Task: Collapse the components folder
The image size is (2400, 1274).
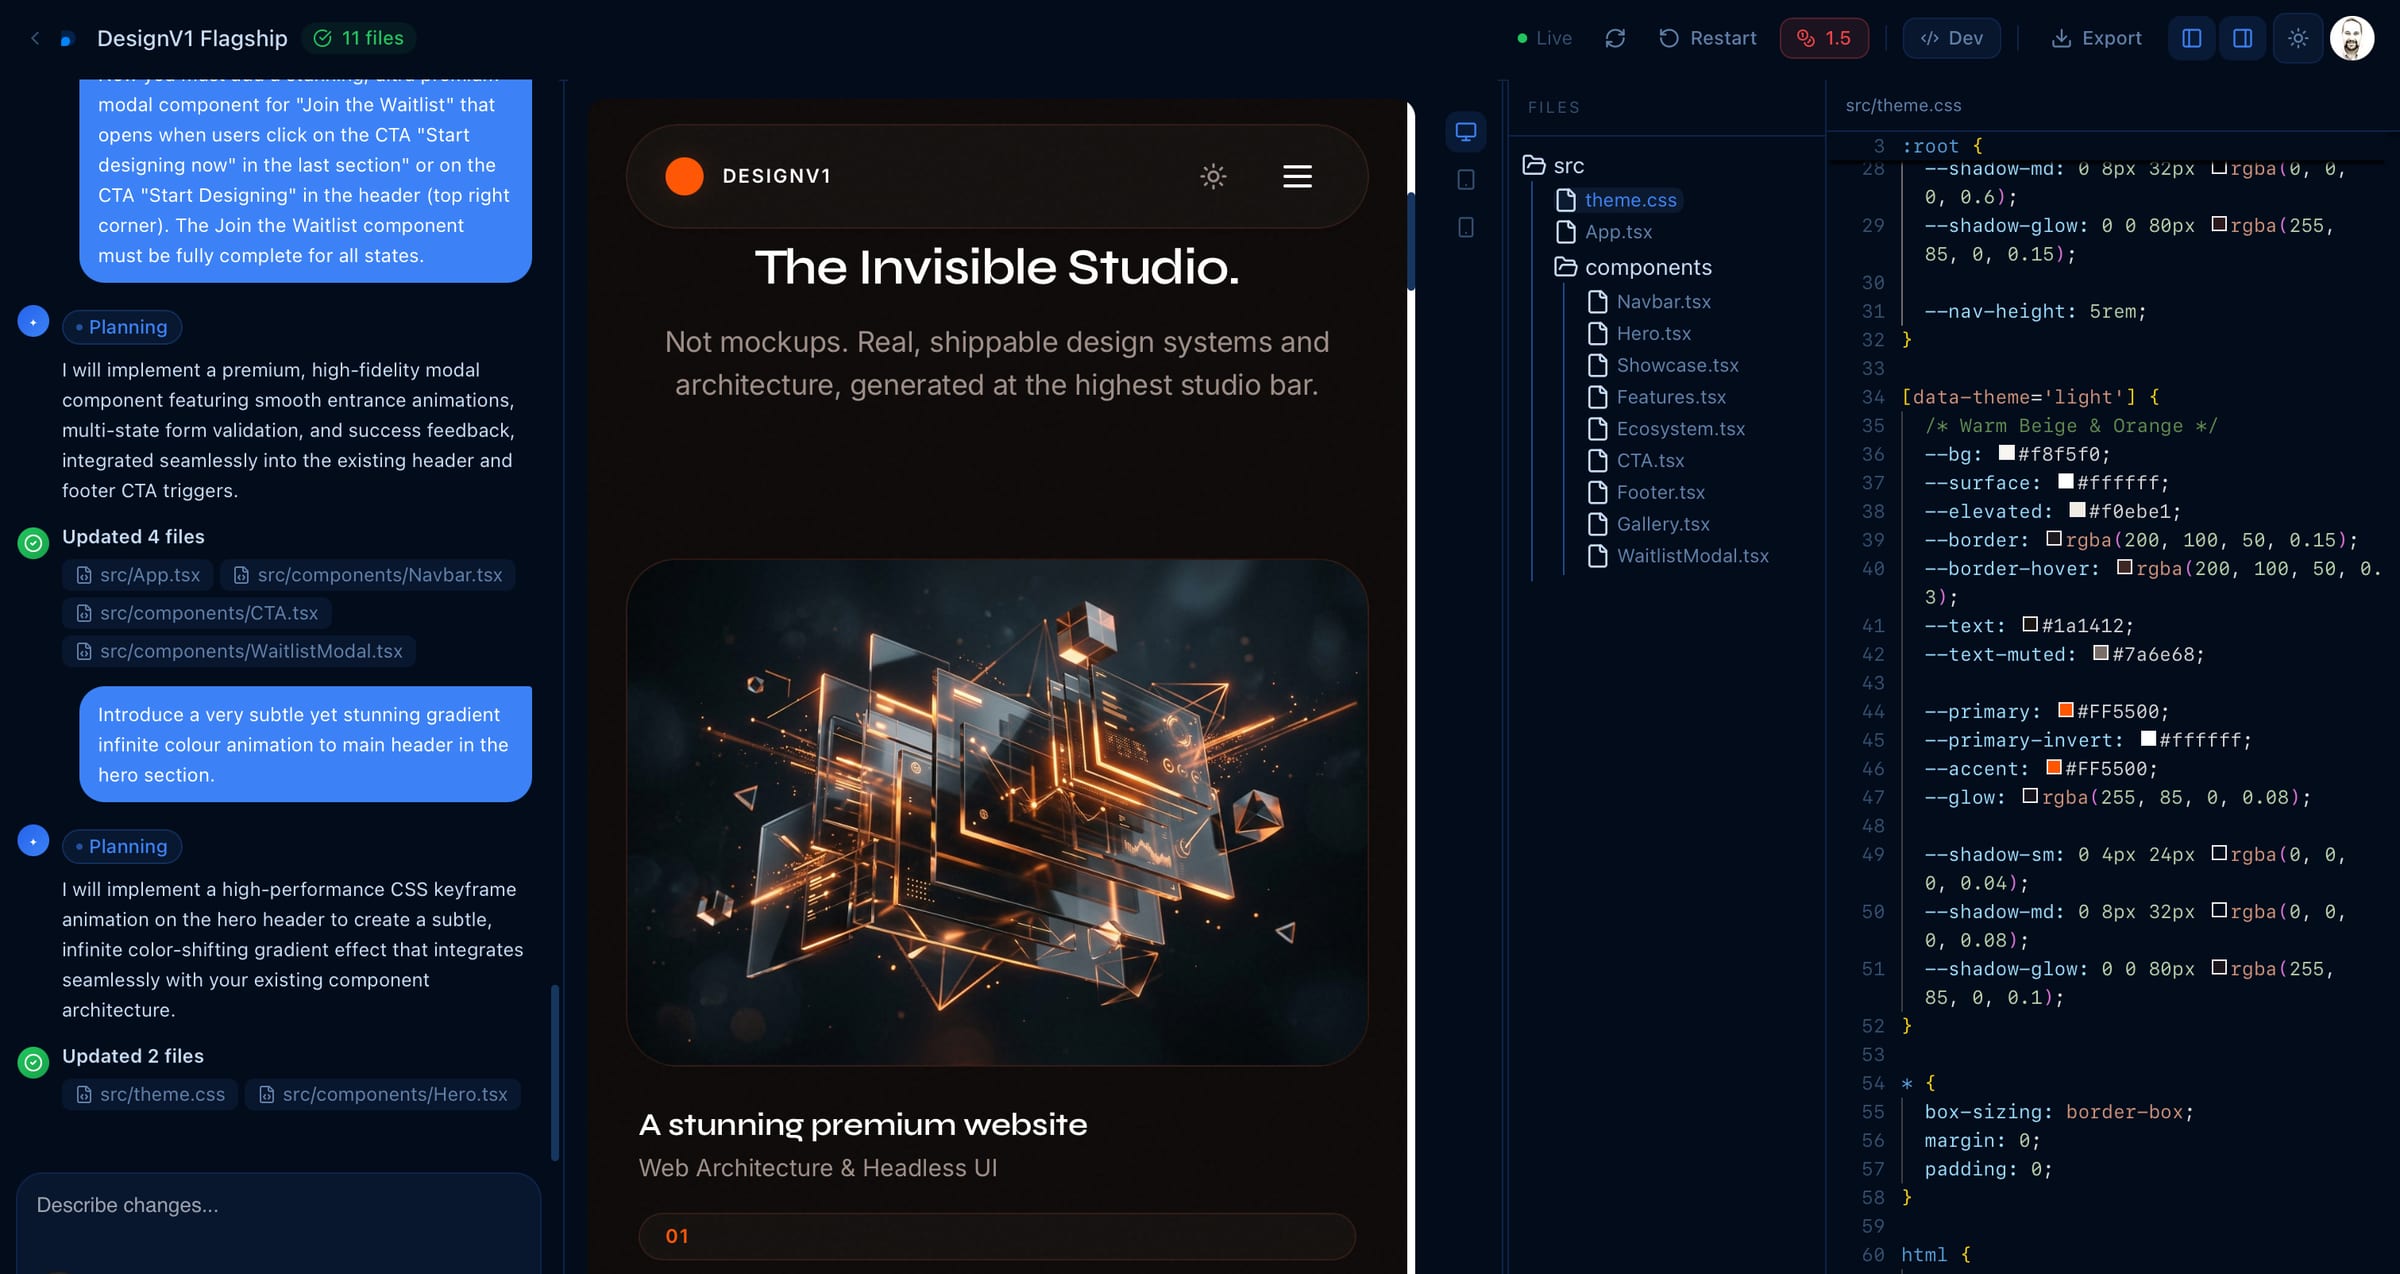Action: point(1633,267)
